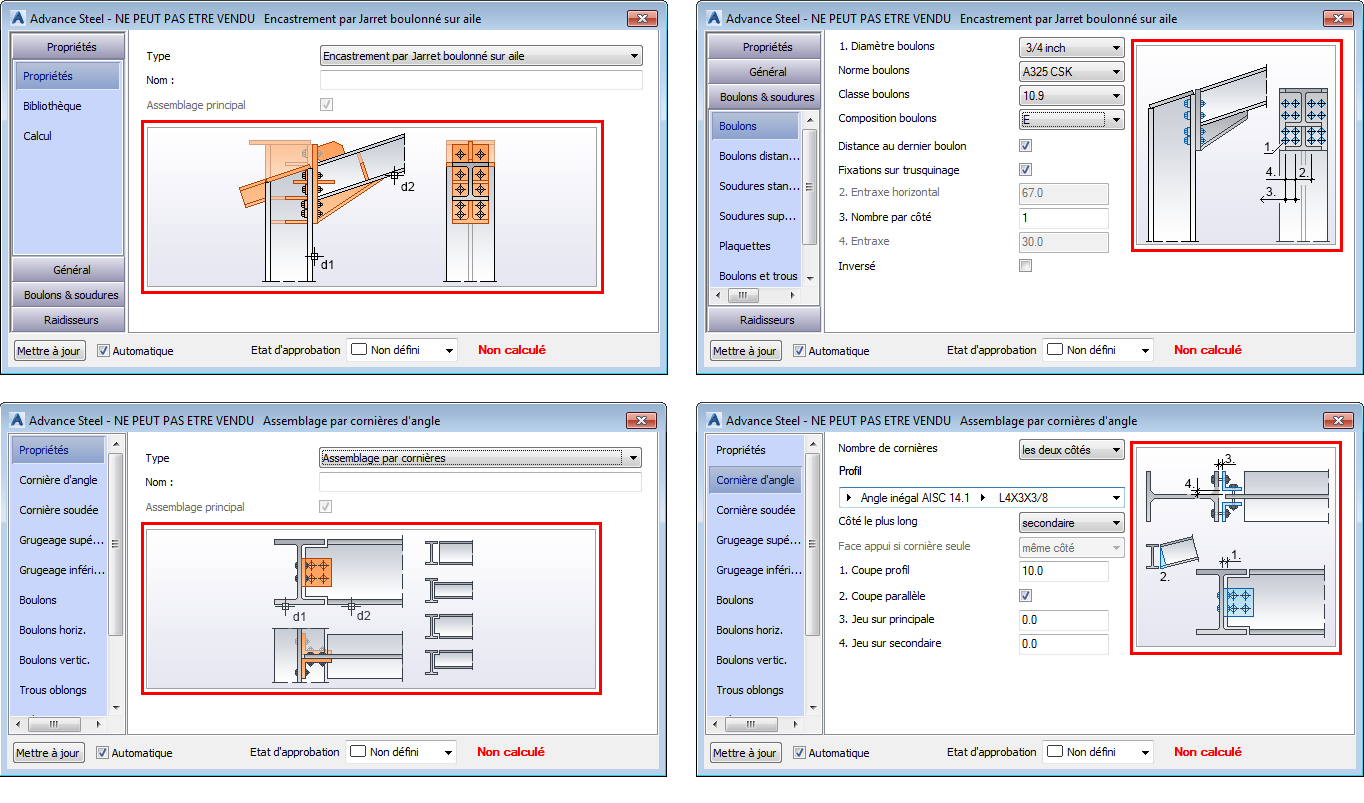The image size is (1364, 803).
Task: Select Calcul in the top-left dialog sidebar
Action: (x=67, y=136)
